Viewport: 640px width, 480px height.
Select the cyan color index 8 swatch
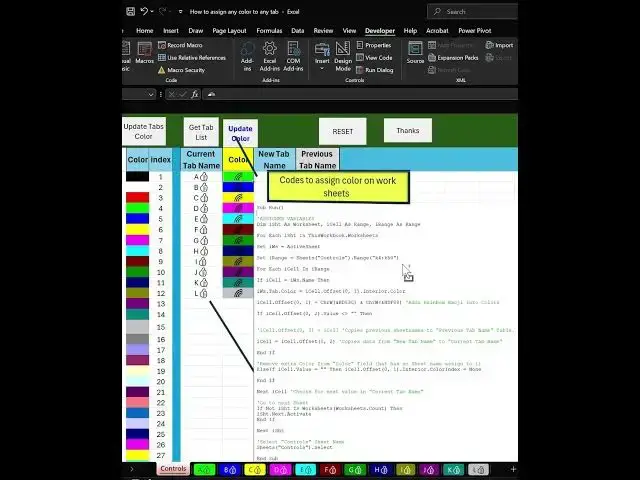click(138, 251)
